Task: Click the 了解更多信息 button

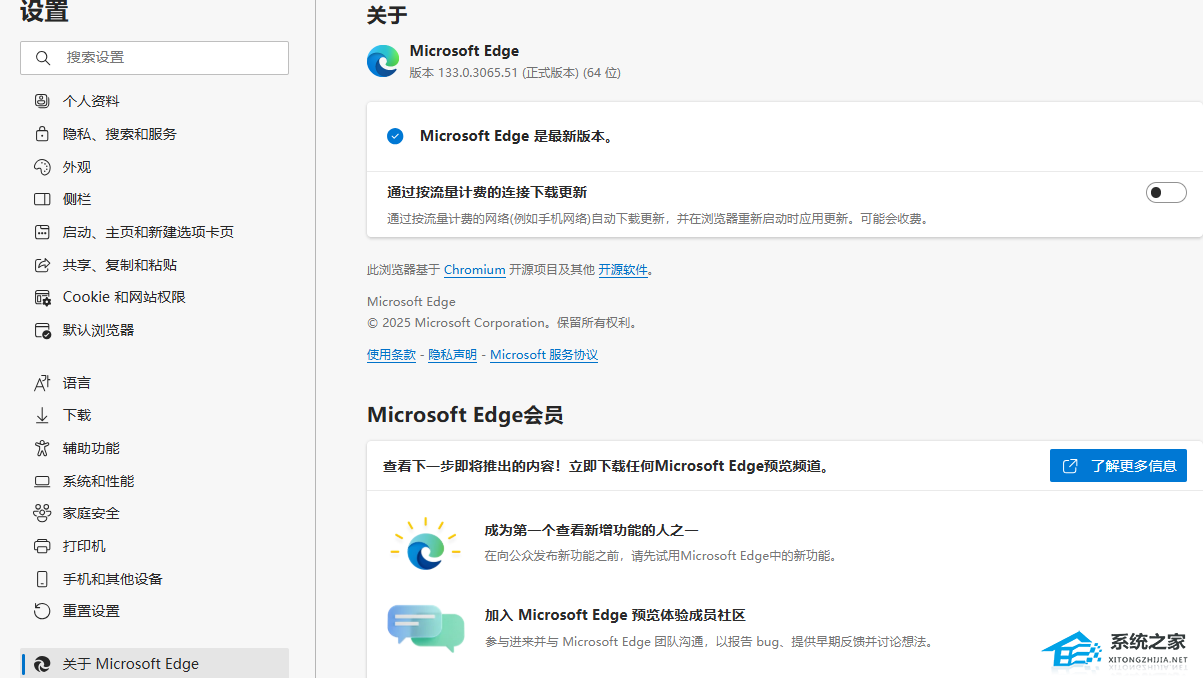Action: point(1117,465)
